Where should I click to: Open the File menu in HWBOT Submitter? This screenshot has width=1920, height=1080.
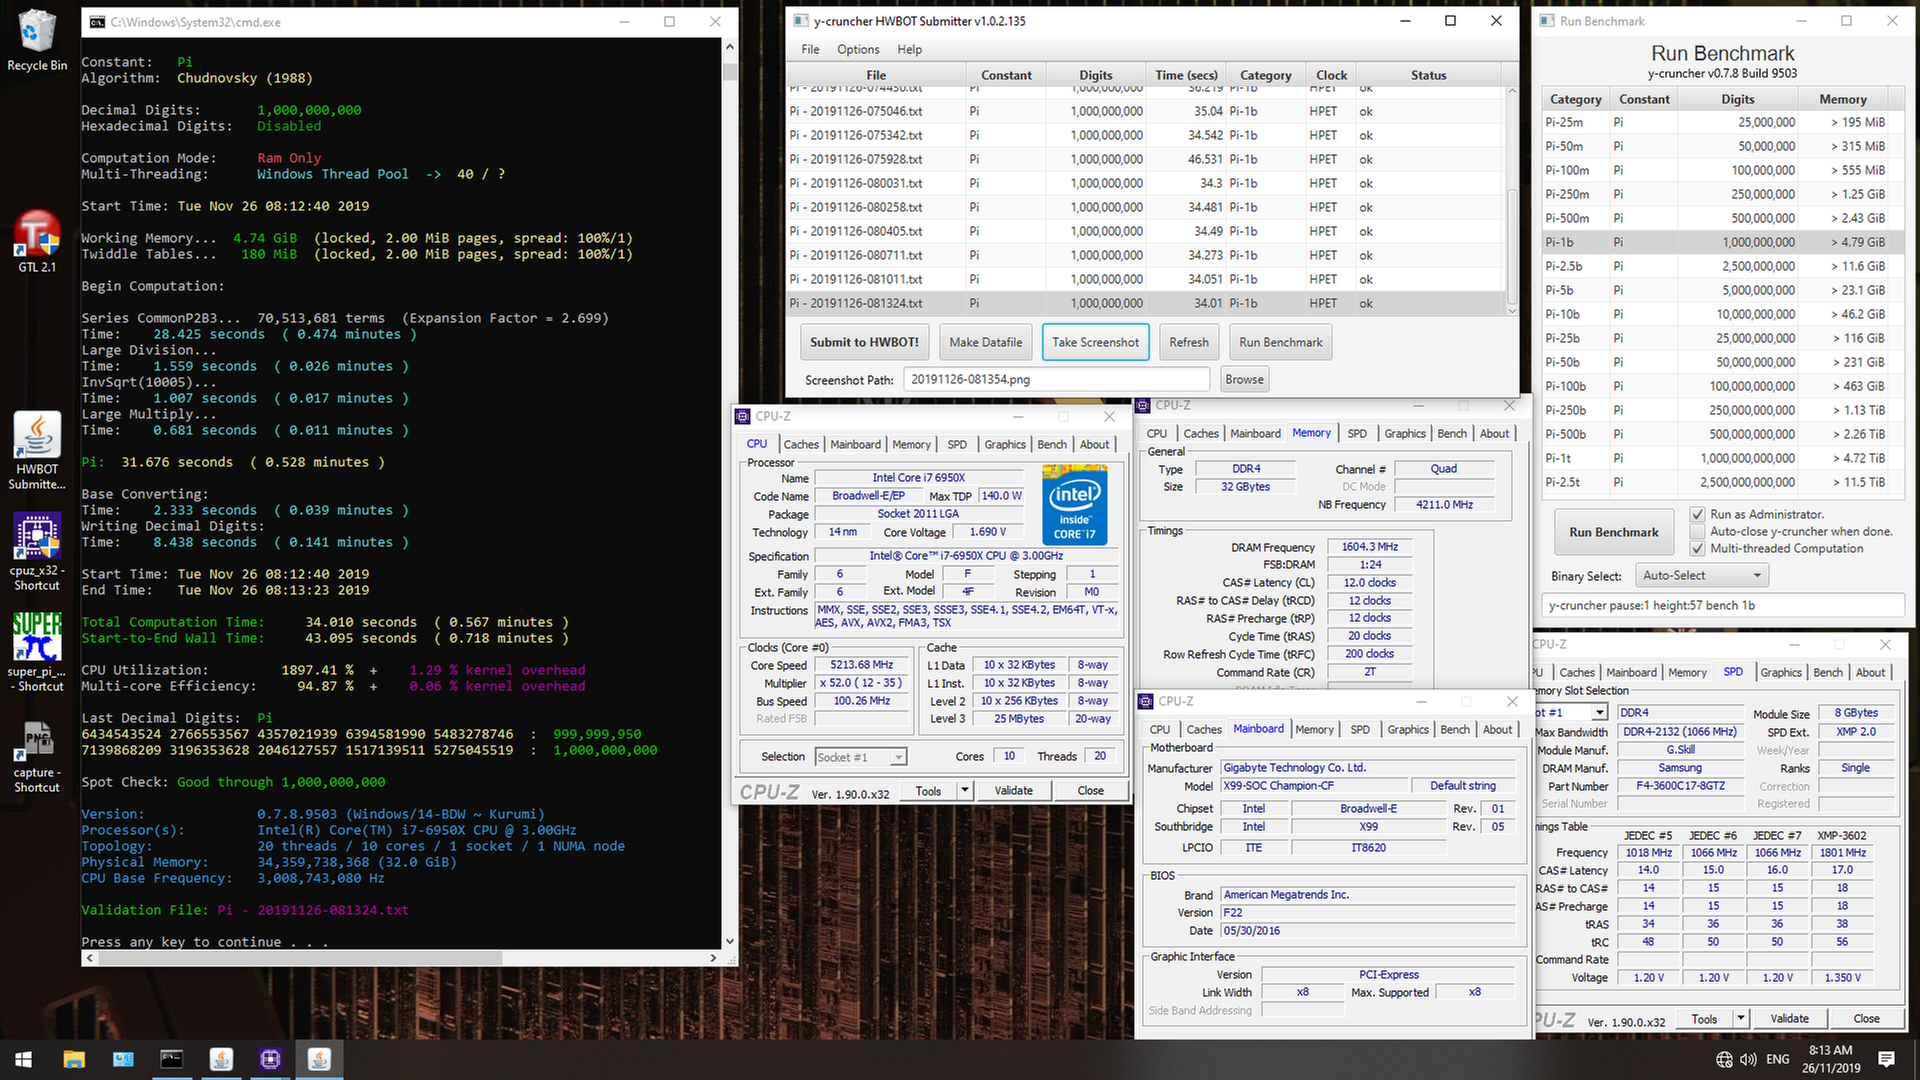point(810,49)
